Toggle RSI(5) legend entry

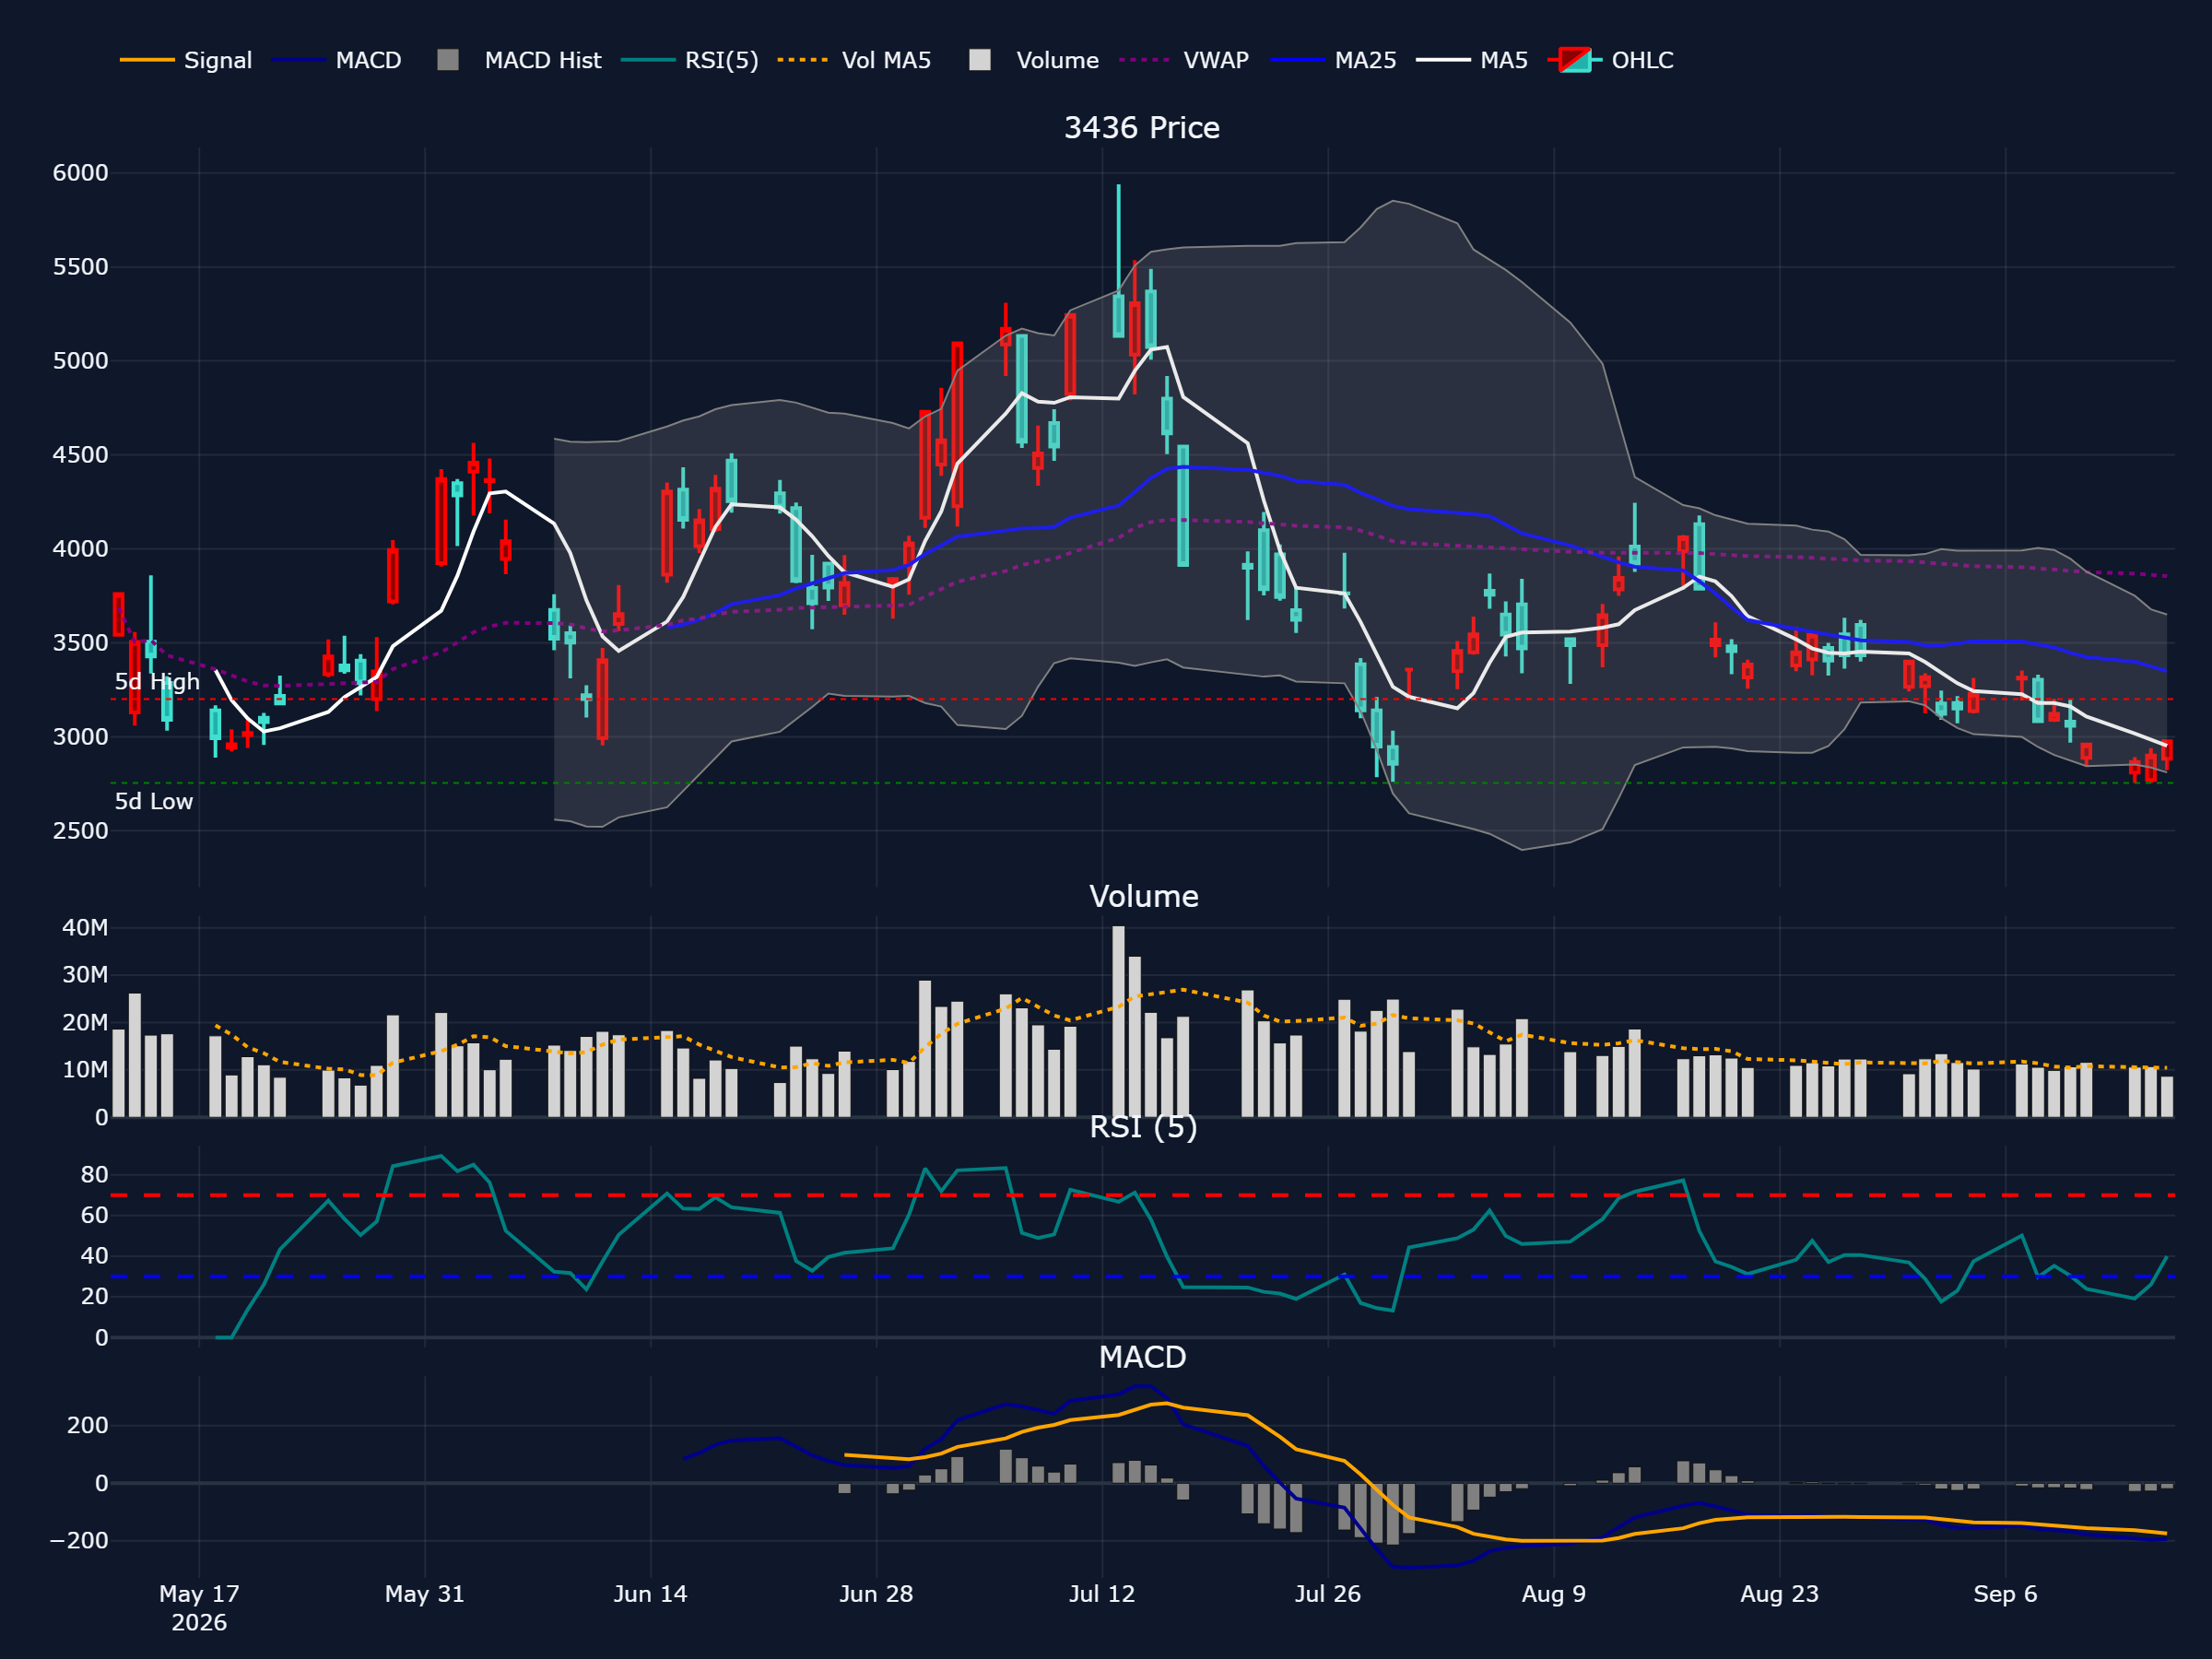(690, 60)
